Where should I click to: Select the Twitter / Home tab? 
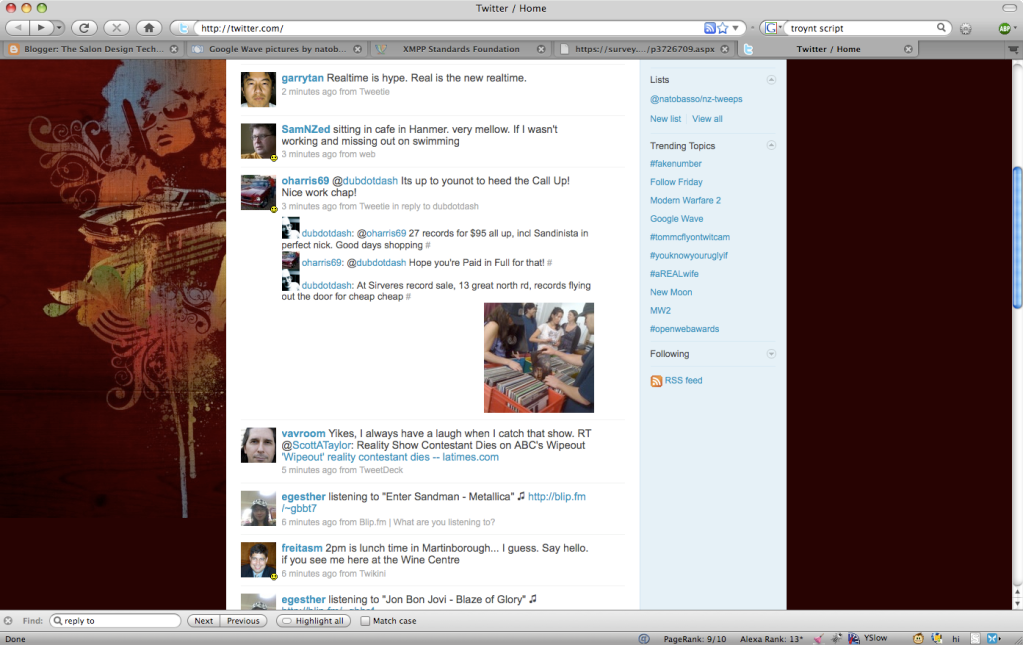(x=828, y=49)
